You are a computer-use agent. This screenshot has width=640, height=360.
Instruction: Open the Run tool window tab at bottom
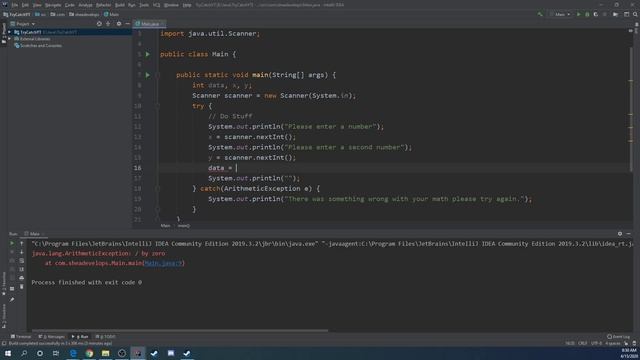pos(80,337)
